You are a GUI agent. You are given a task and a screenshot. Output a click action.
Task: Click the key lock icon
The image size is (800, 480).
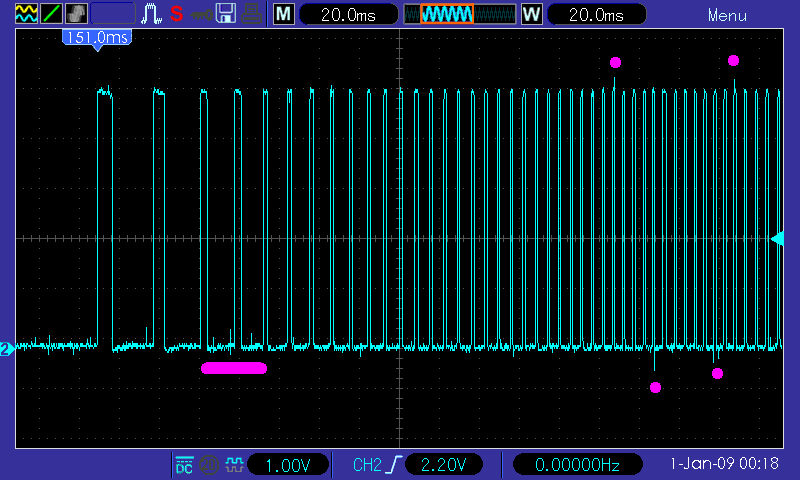(x=201, y=15)
